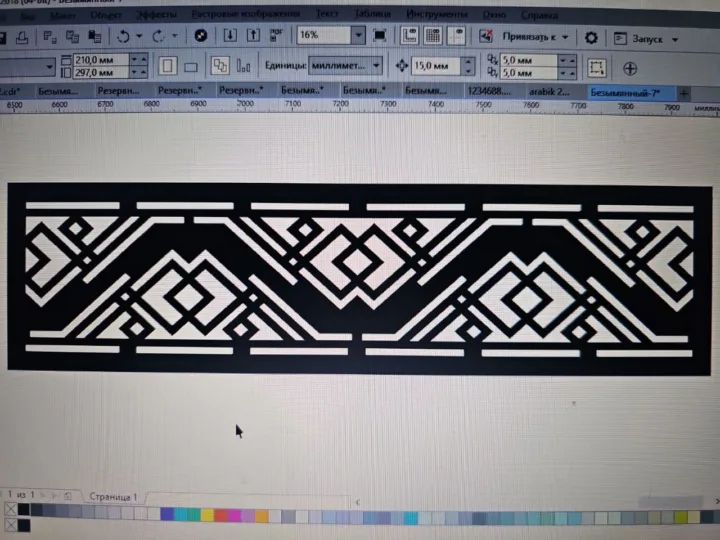Click the Import icon
Image resolution: width=720 pixels, height=540 pixels.
pos(230,35)
